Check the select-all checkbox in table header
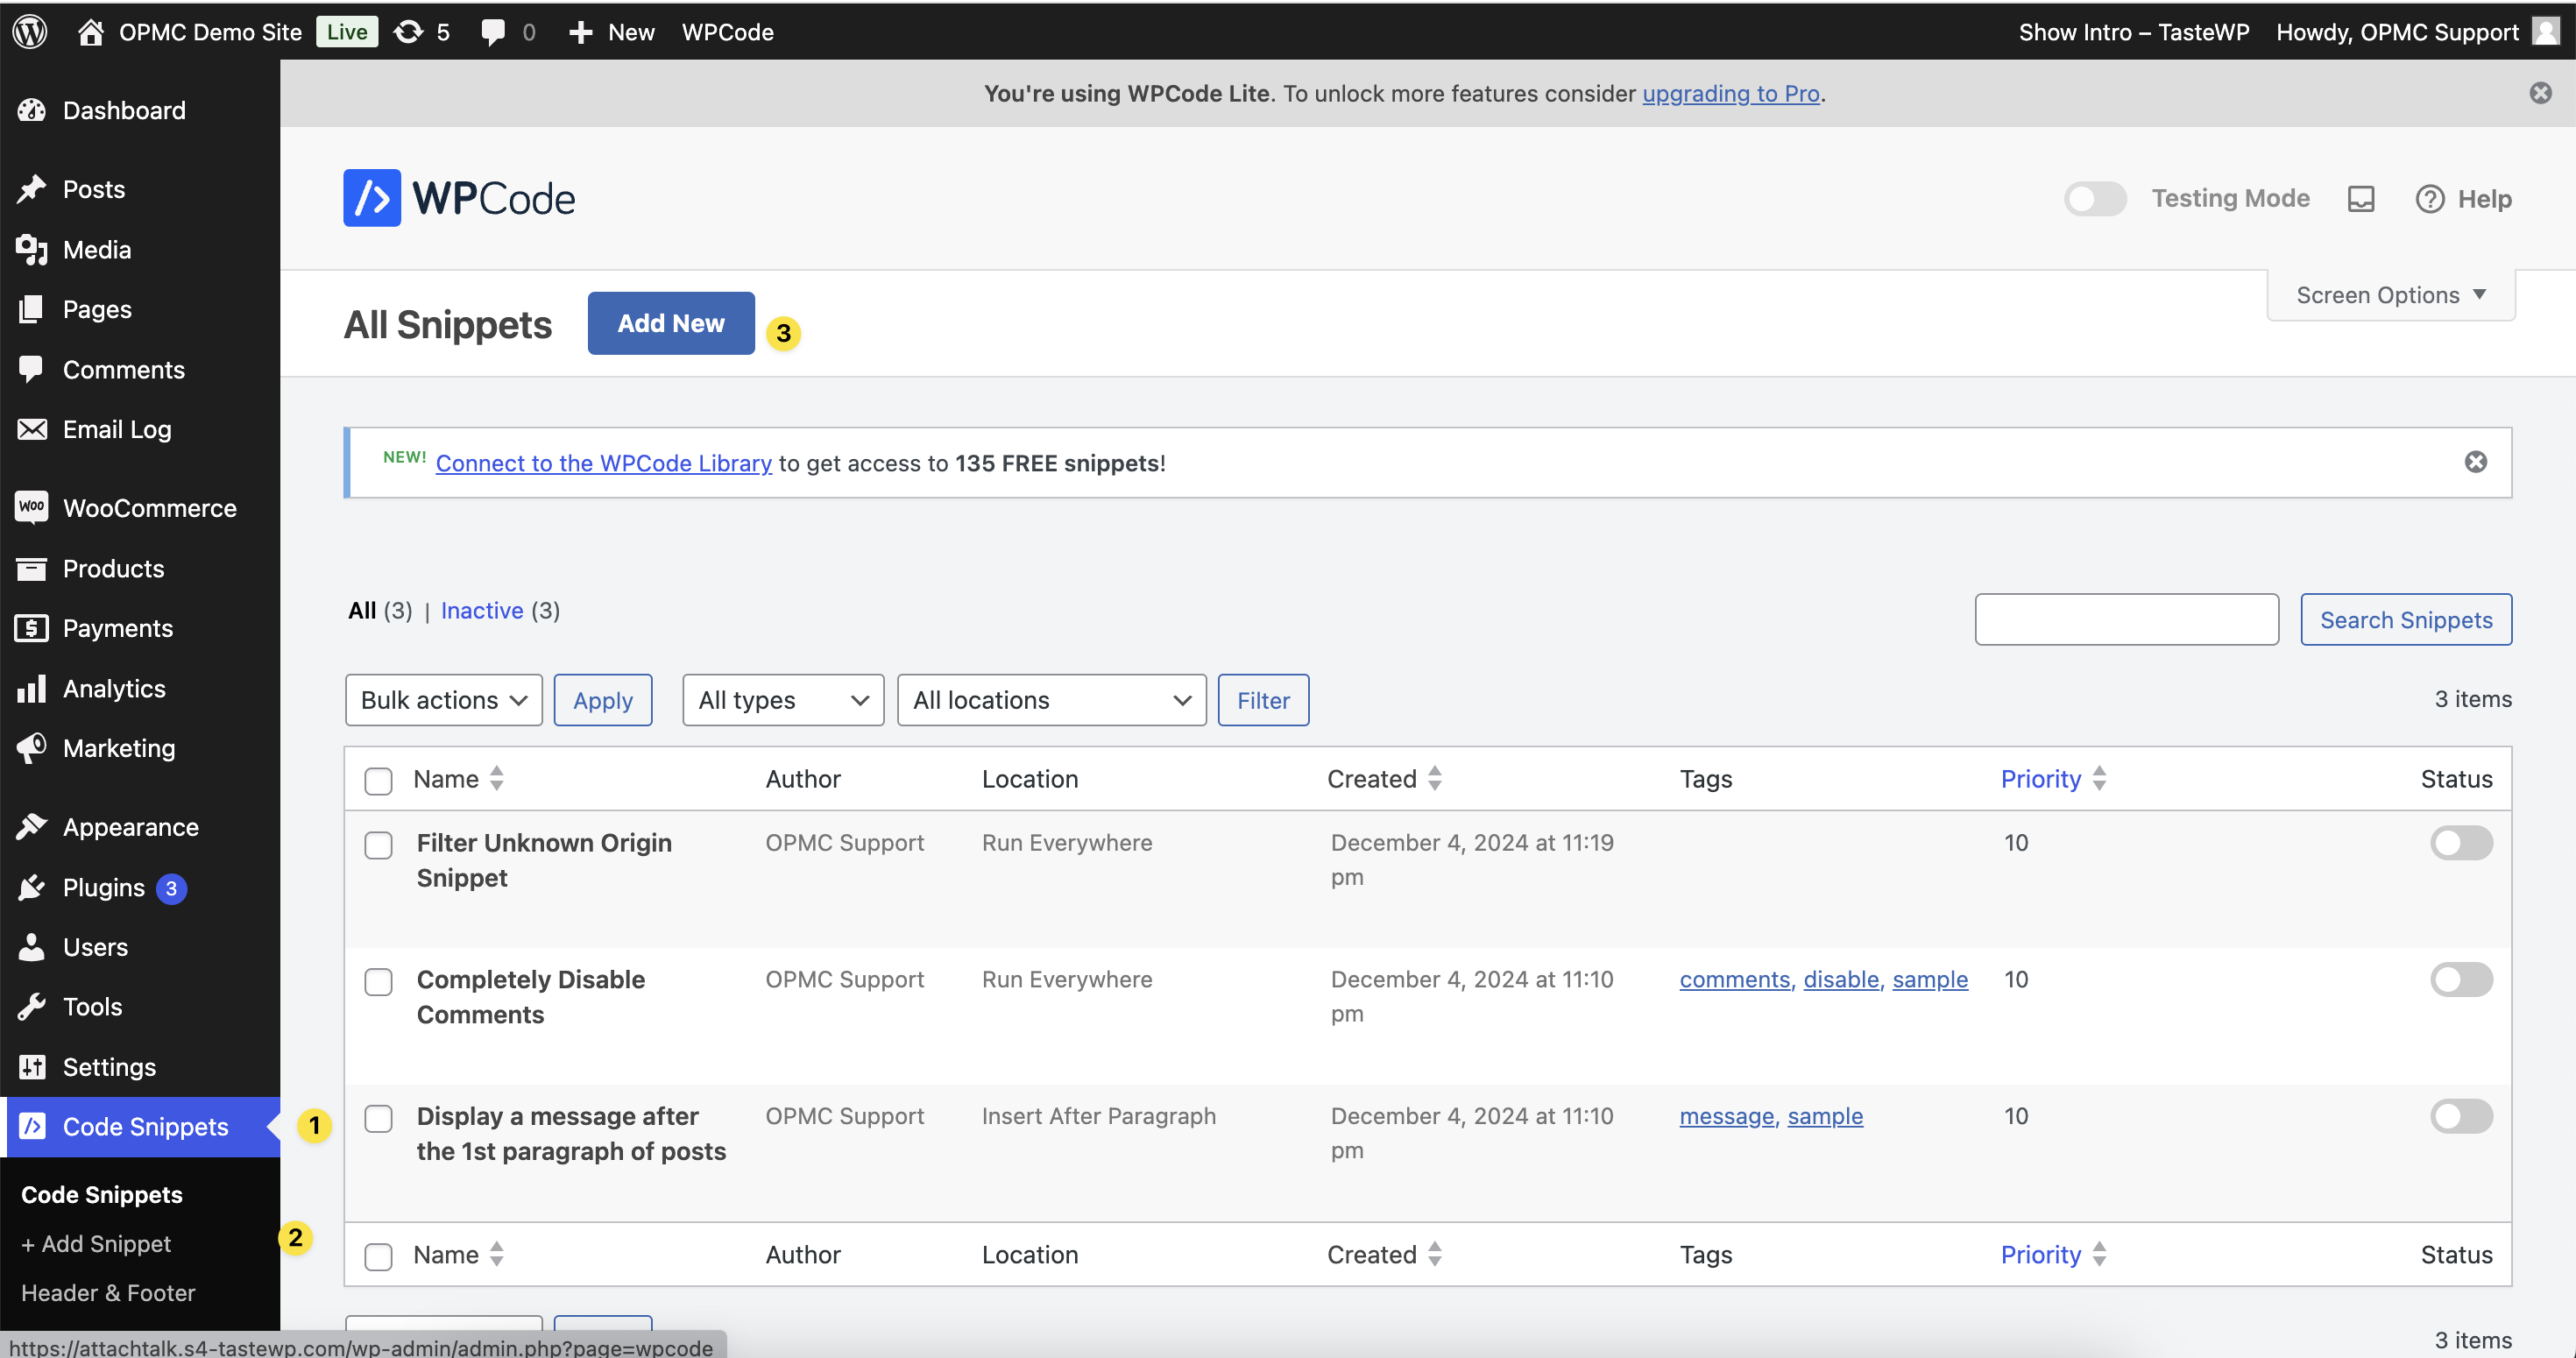 pyautogui.click(x=378, y=781)
